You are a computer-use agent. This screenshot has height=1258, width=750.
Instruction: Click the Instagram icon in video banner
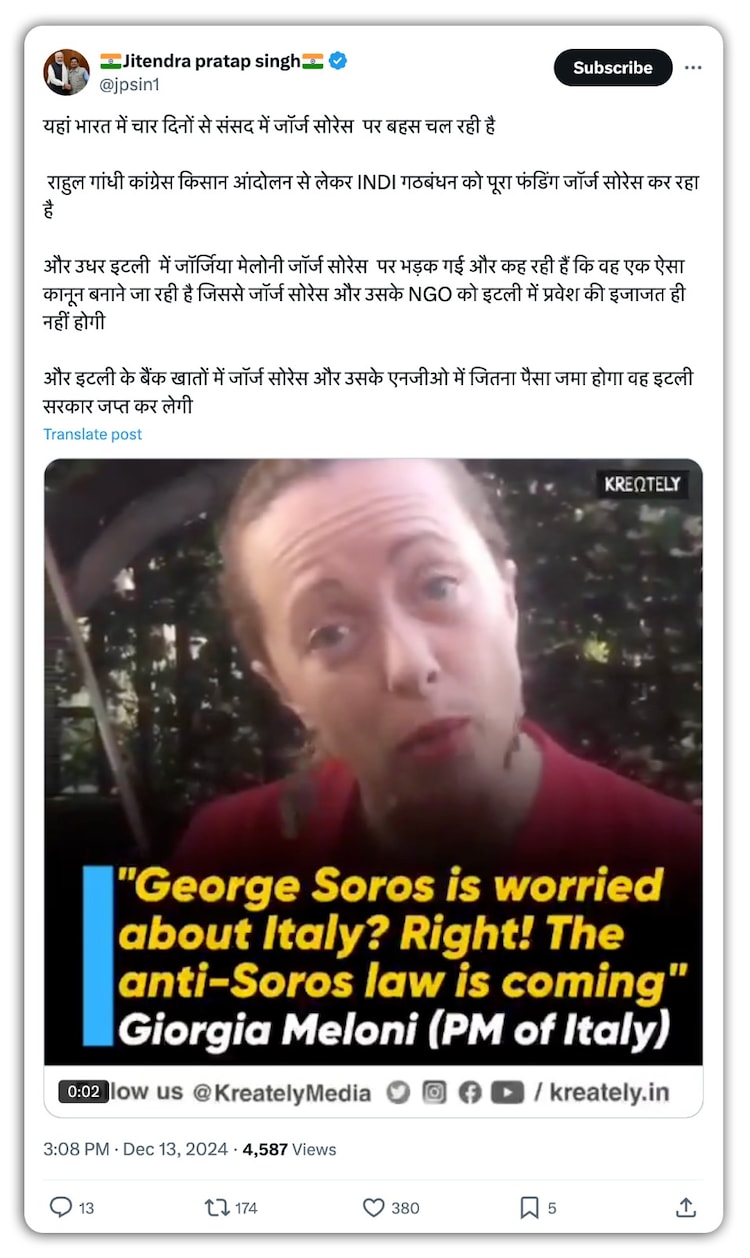pos(434,1093)
